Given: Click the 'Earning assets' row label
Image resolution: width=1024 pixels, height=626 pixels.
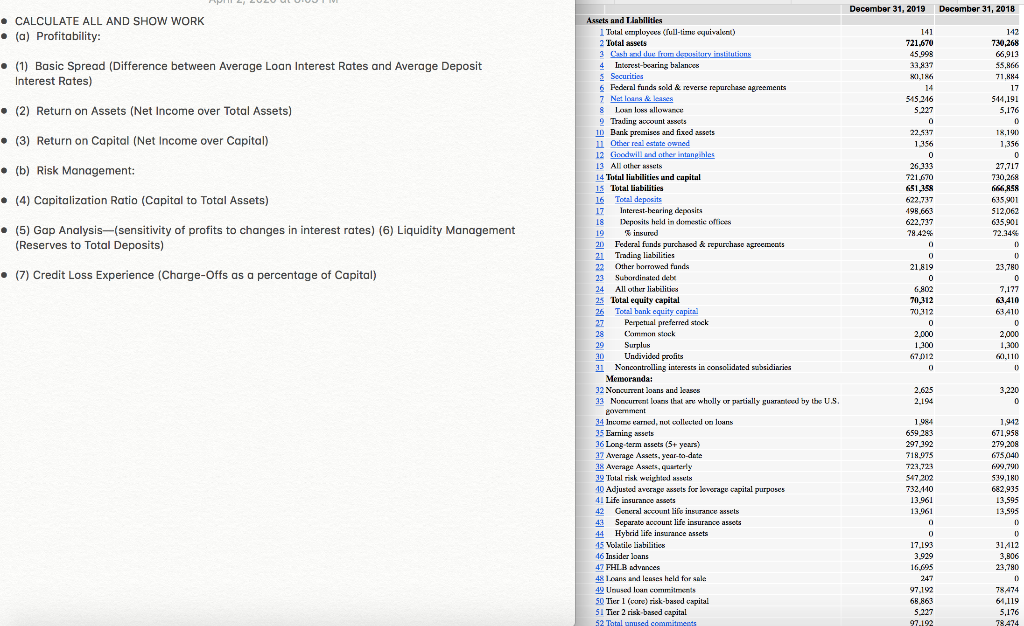Looking at the screenshot, I should [x=630, y=433].
